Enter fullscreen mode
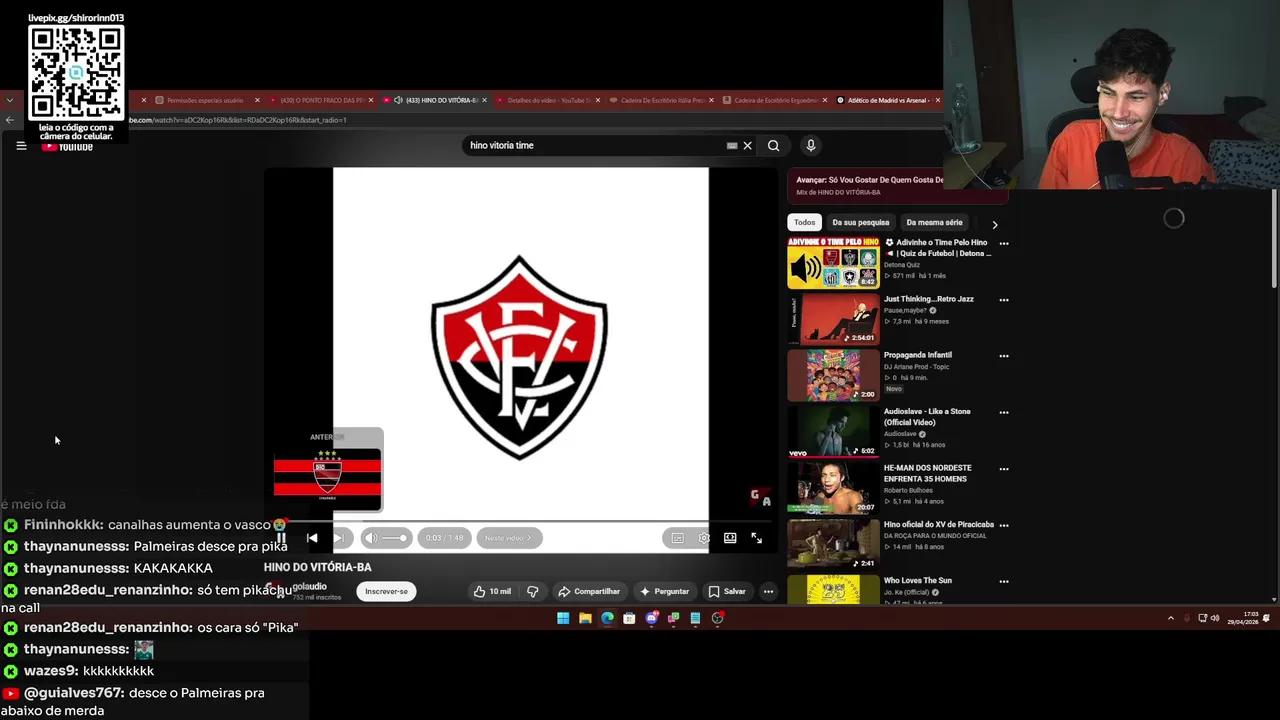 756,538
